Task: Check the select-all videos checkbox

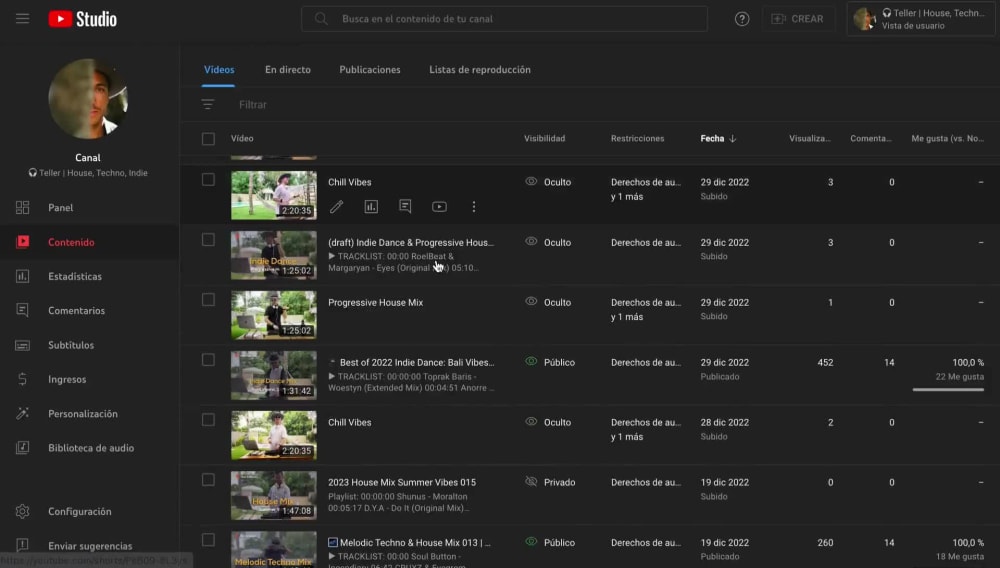Action: (x=208, y=138)
